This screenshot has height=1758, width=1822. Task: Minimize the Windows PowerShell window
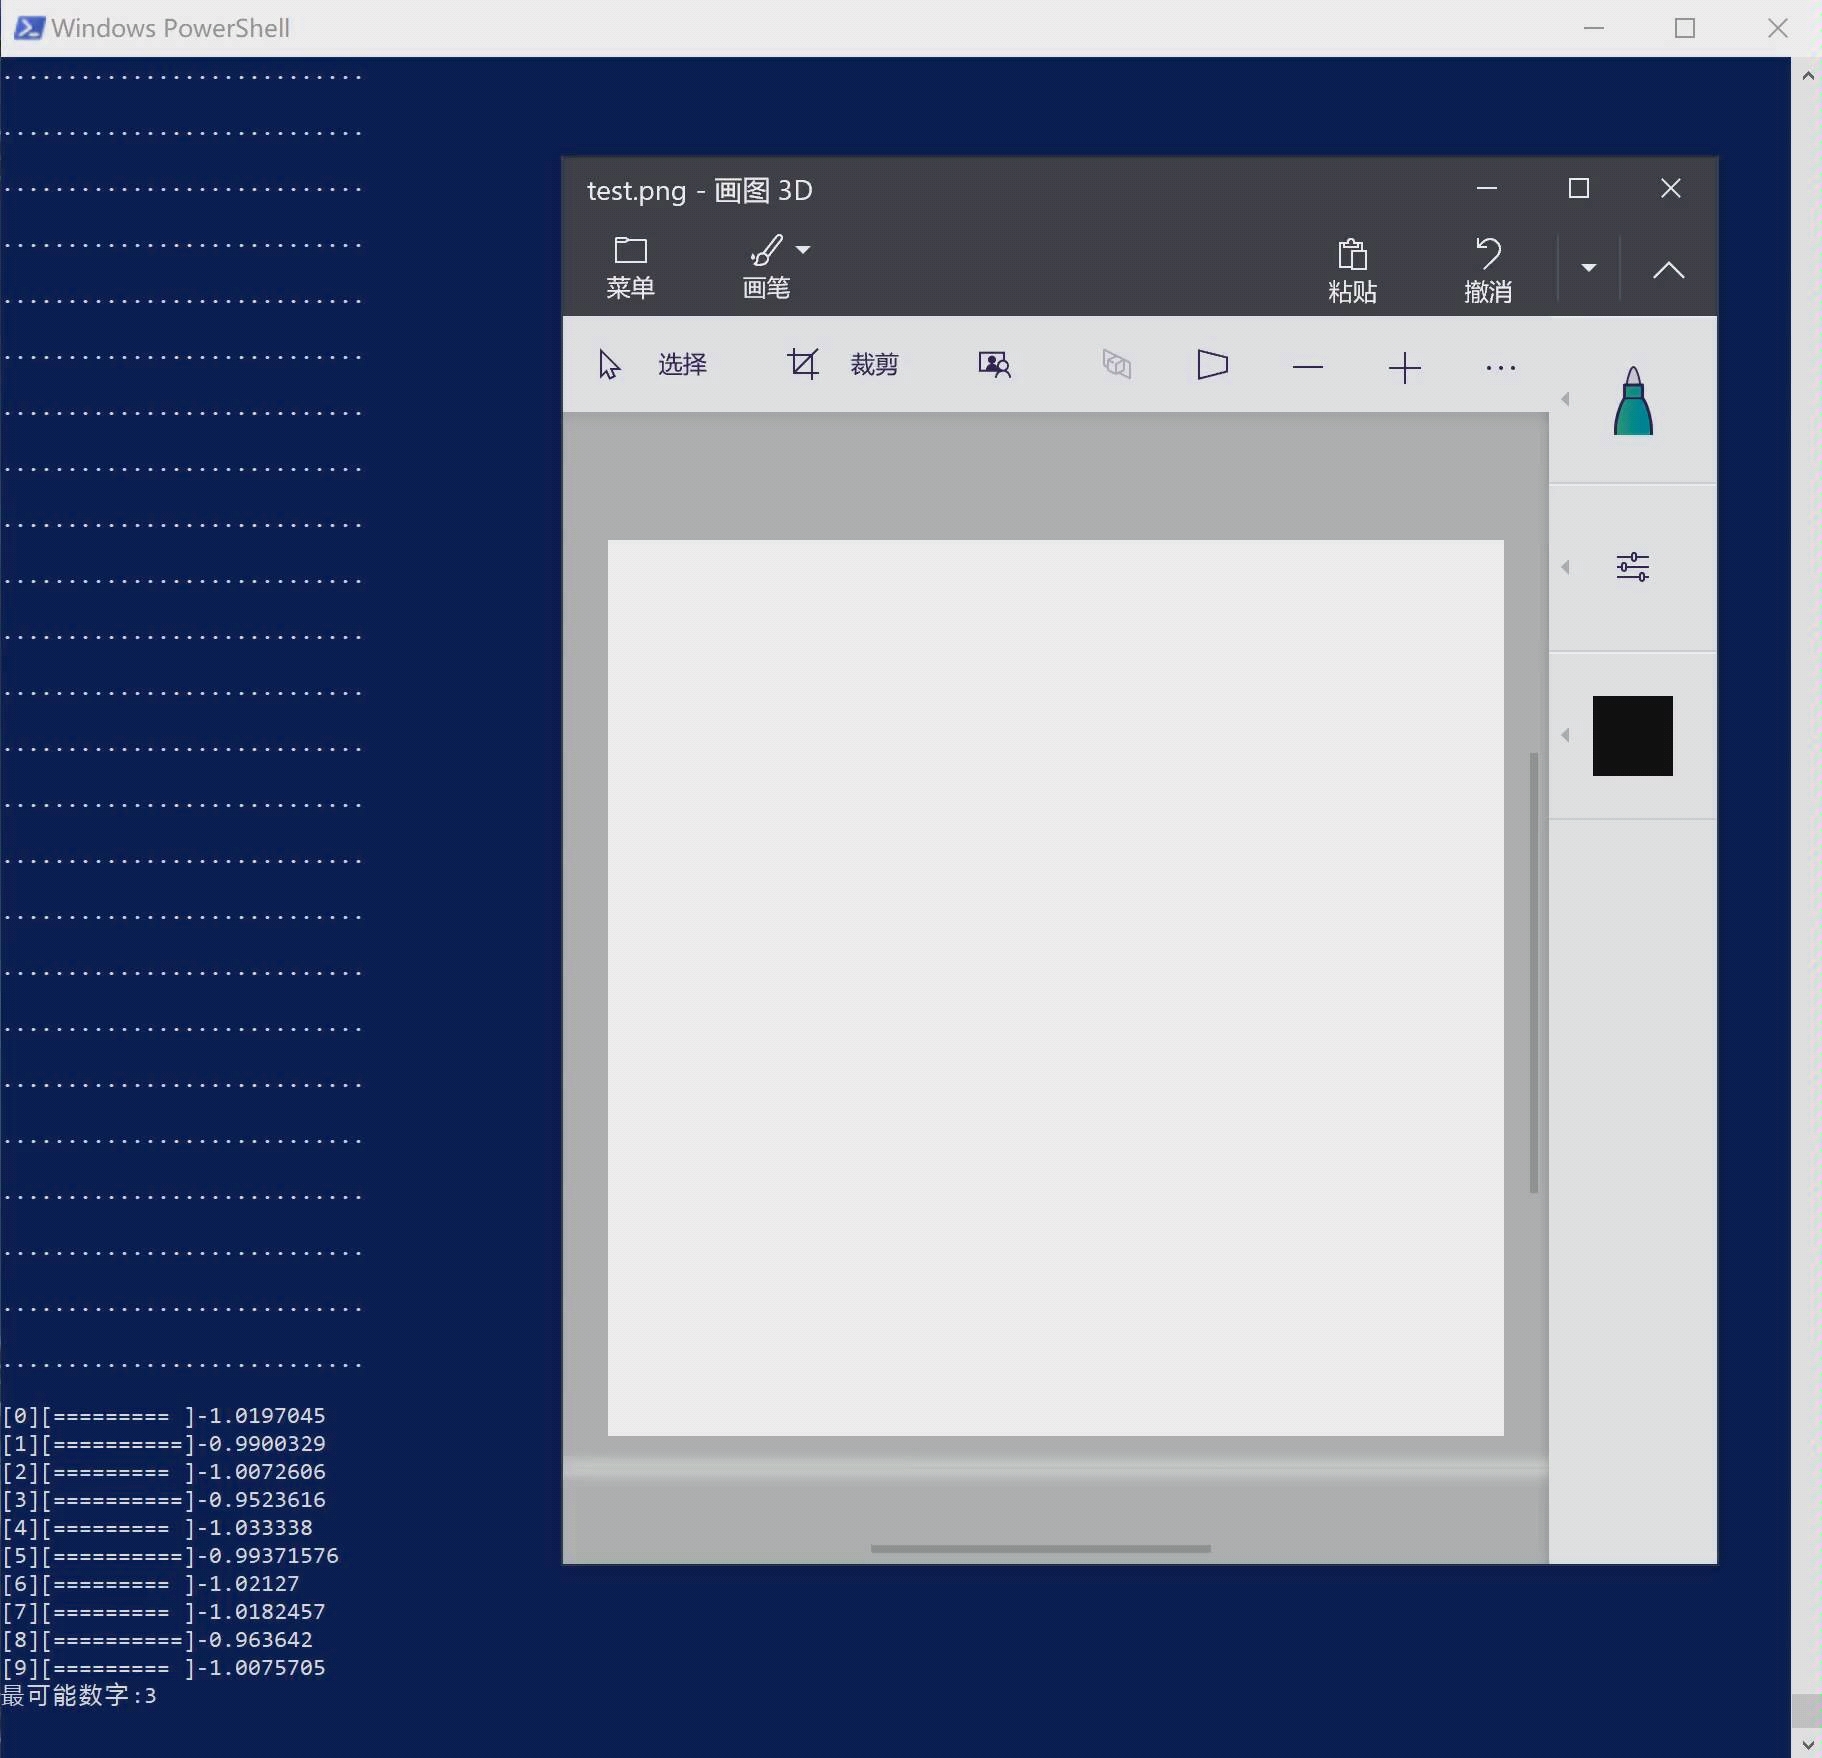pyautogui.click(x=1594, y=28)
